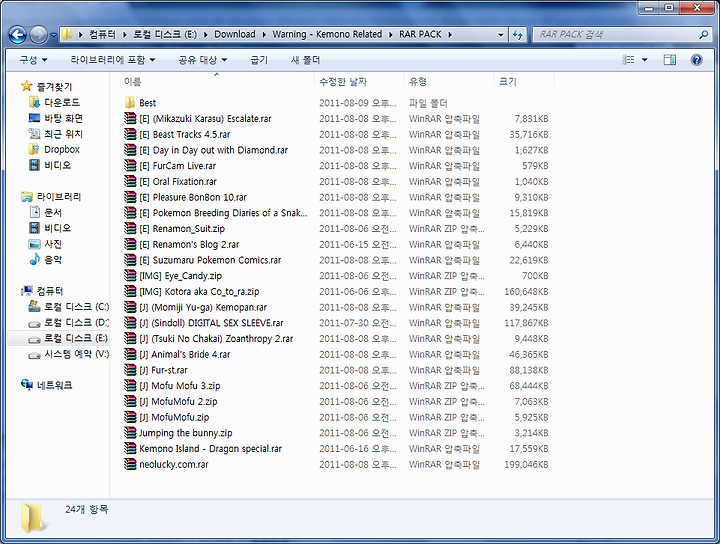Screen dimensions: 720x544
Task: Click the search magnifier icon
Action: (x=703, y=34)
